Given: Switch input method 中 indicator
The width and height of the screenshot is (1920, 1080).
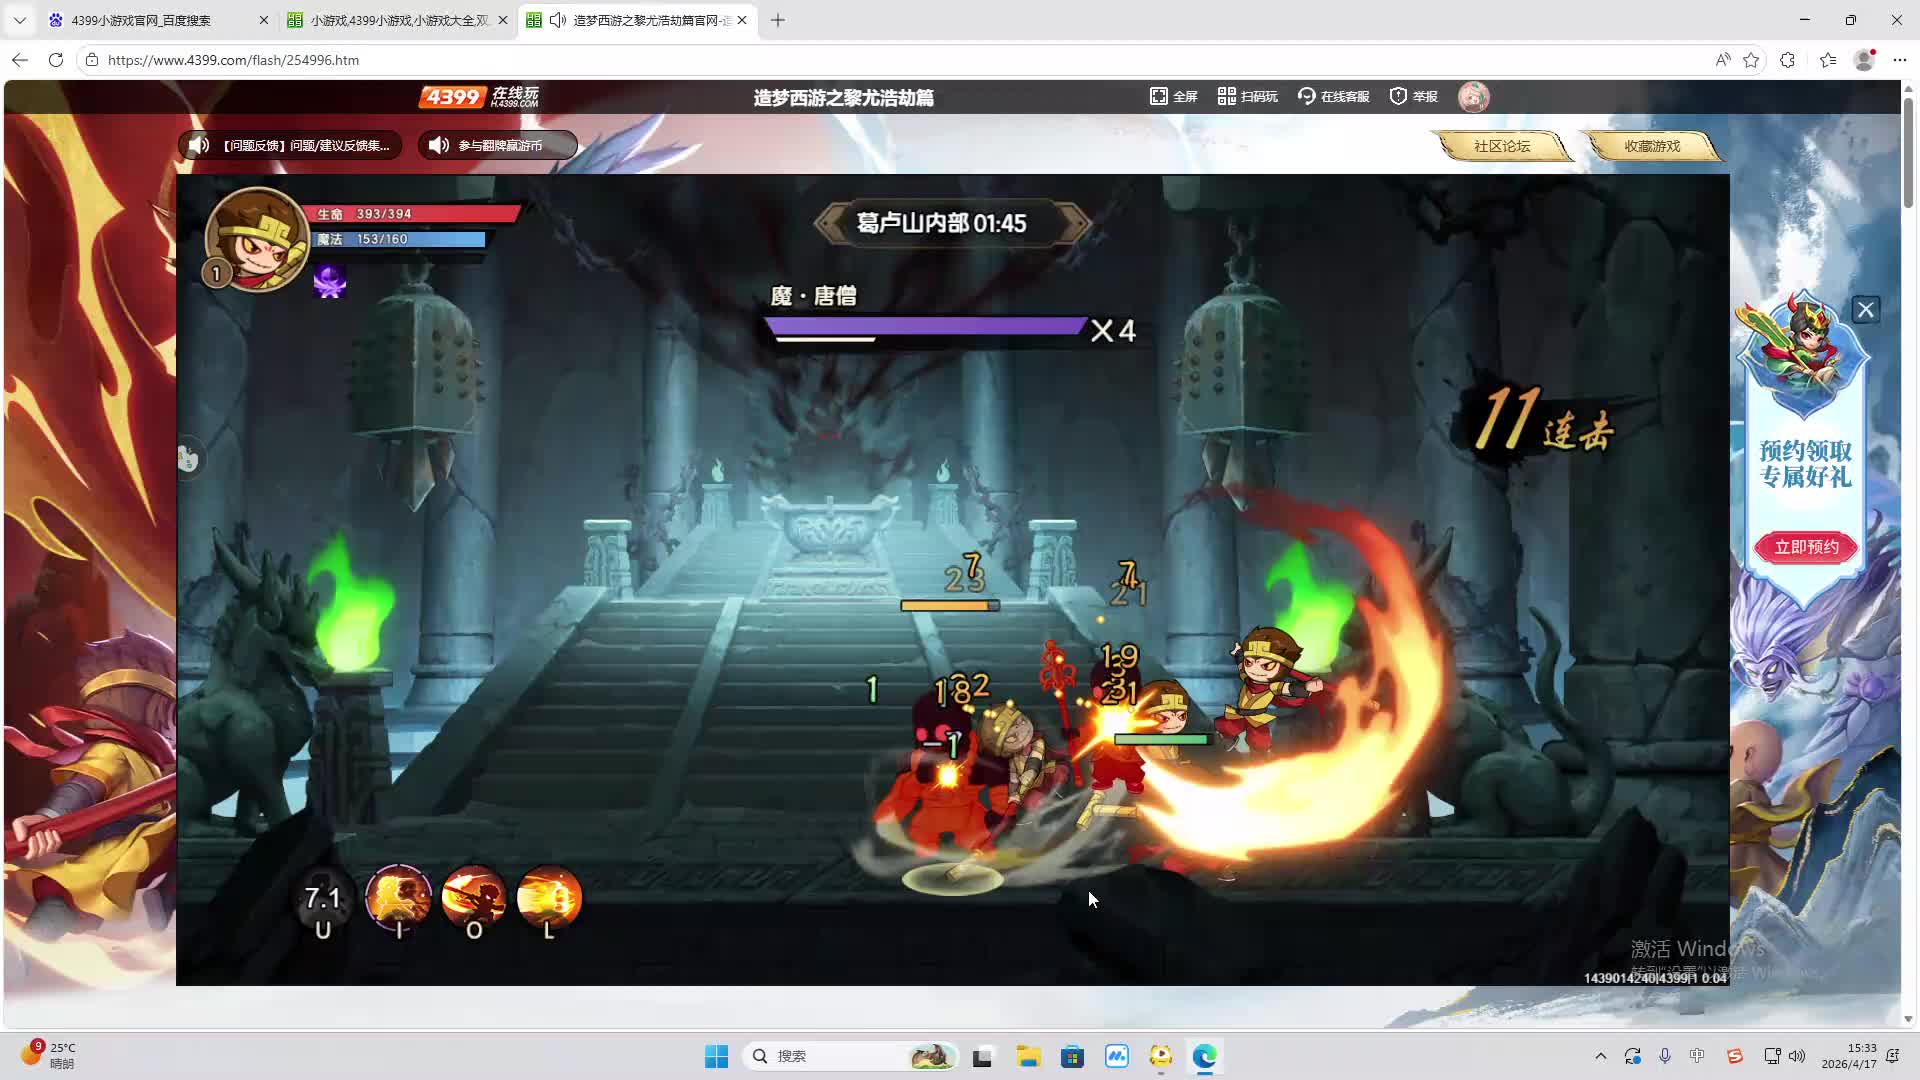Looking at the screenshot, I should point(1697,1056).
